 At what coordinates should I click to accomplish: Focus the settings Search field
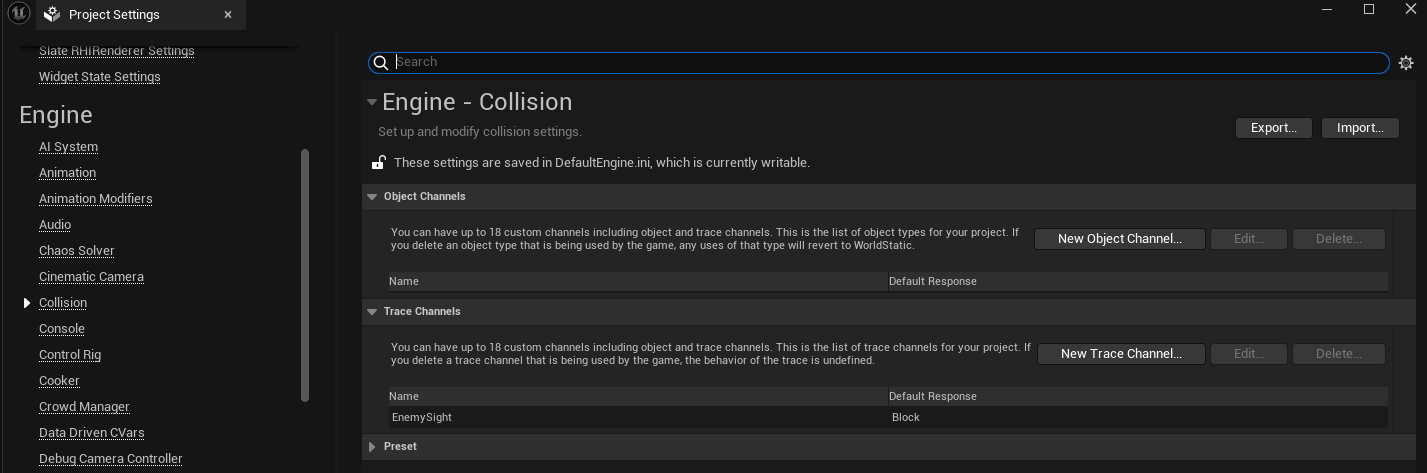(890, 62)
